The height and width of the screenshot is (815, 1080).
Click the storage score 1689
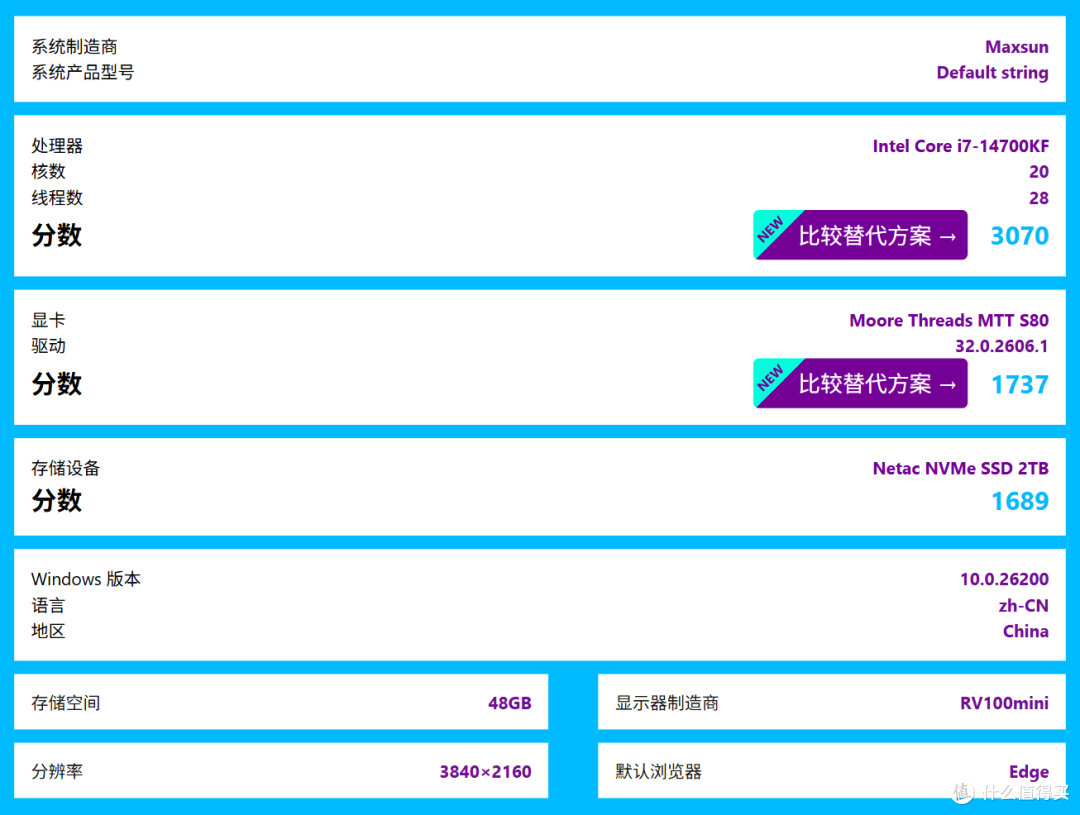pyautogui.click(x=1019, y=501)
